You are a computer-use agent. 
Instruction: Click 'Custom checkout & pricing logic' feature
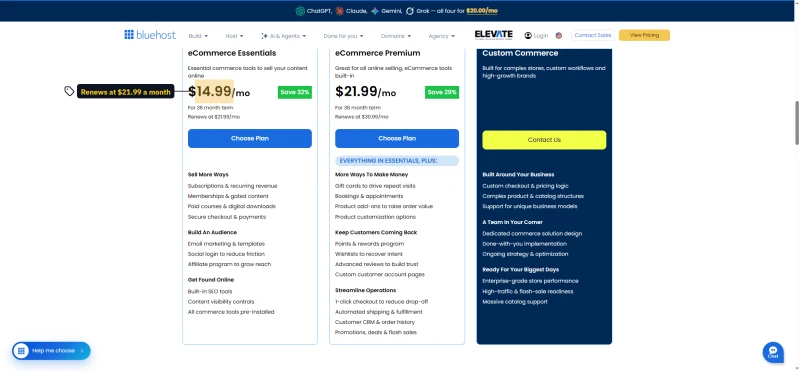526,186
